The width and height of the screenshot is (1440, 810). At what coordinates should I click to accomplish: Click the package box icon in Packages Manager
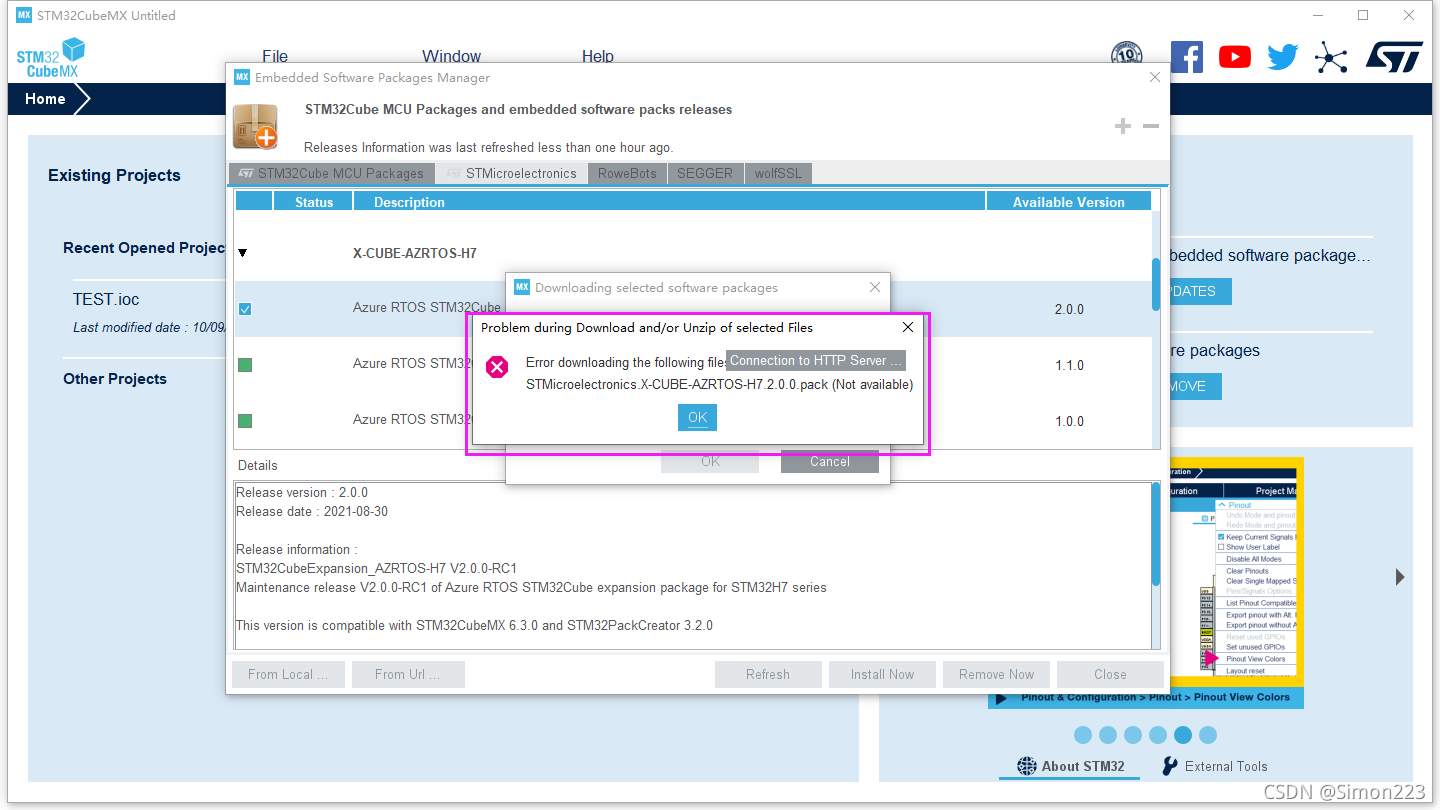coord(254,126)
